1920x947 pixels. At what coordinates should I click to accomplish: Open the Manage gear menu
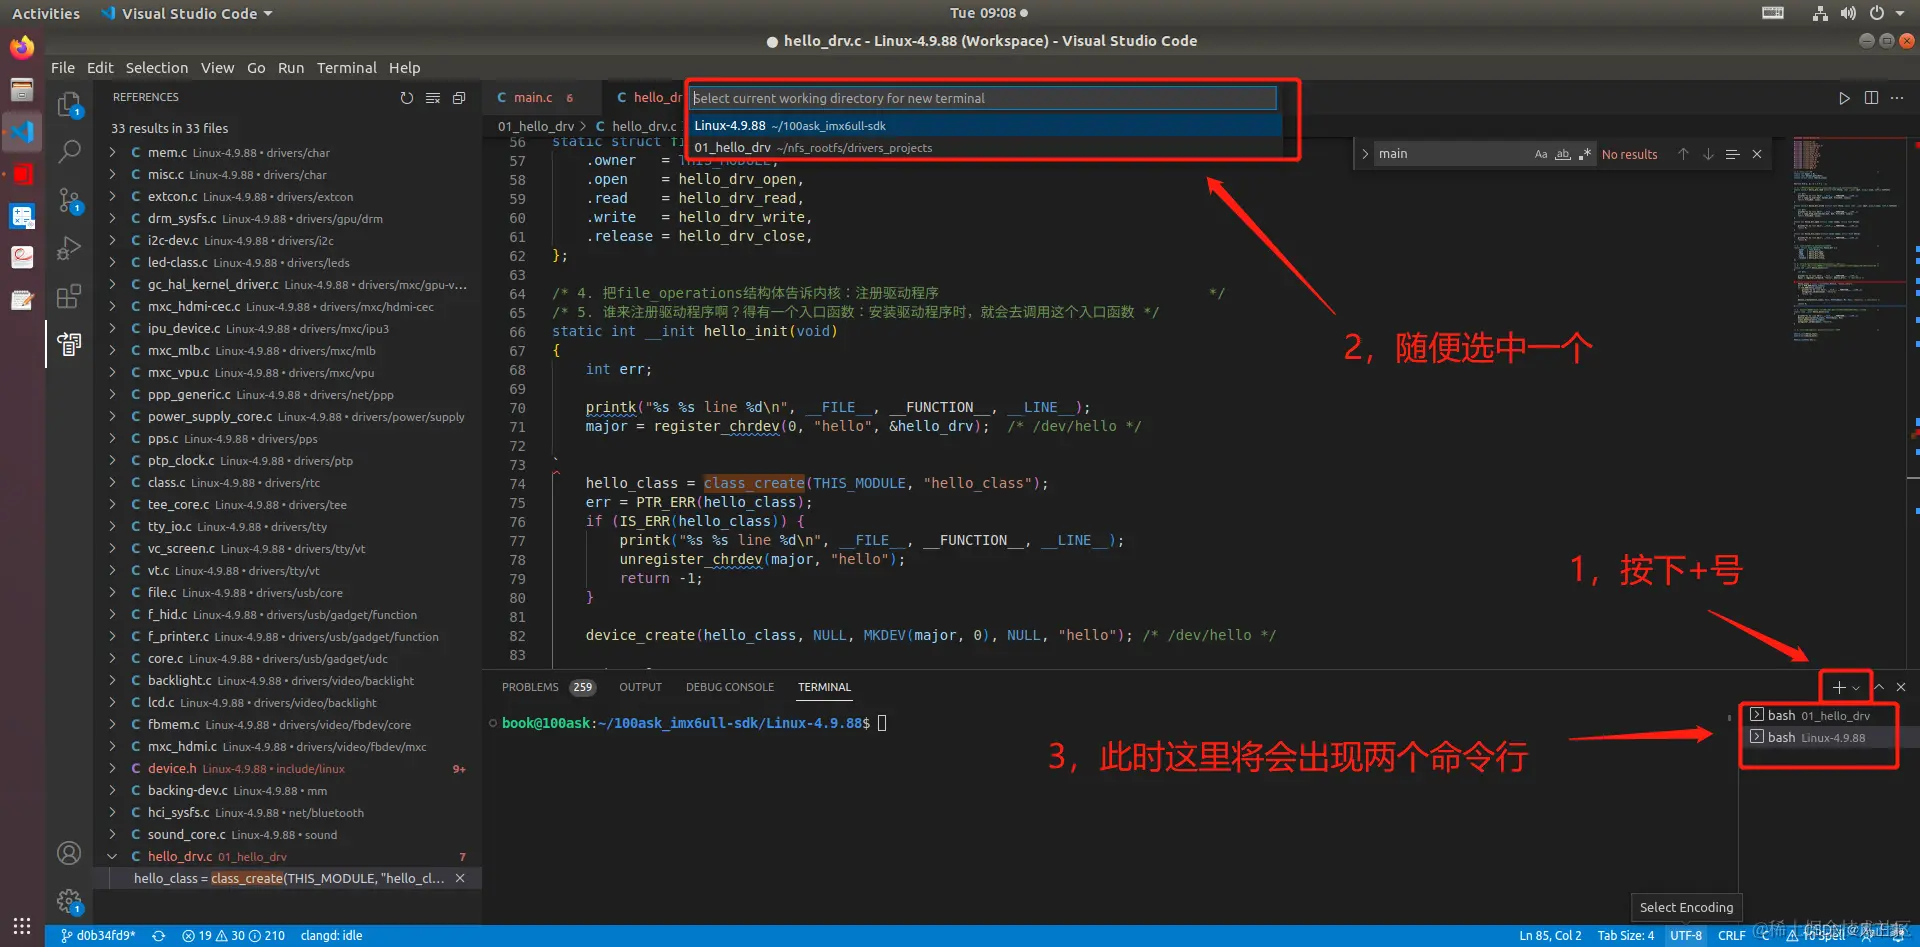(69, 901)
